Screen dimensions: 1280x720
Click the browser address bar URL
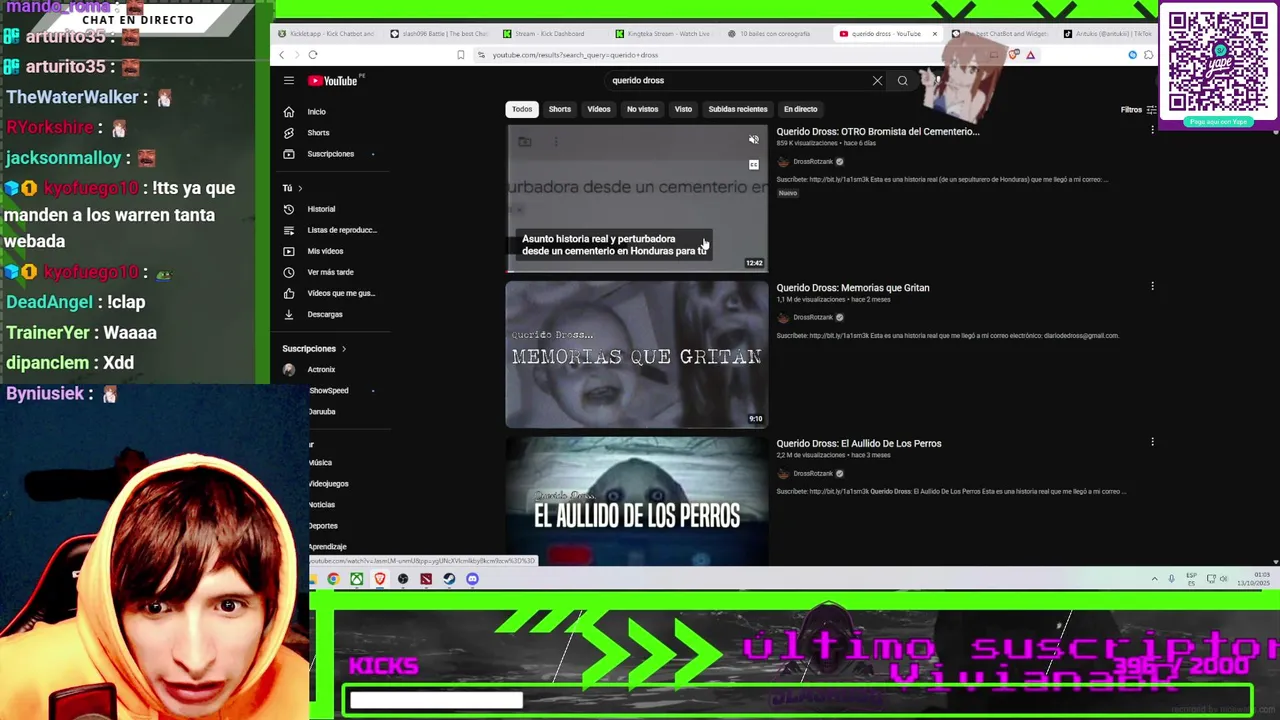[575, 55]
